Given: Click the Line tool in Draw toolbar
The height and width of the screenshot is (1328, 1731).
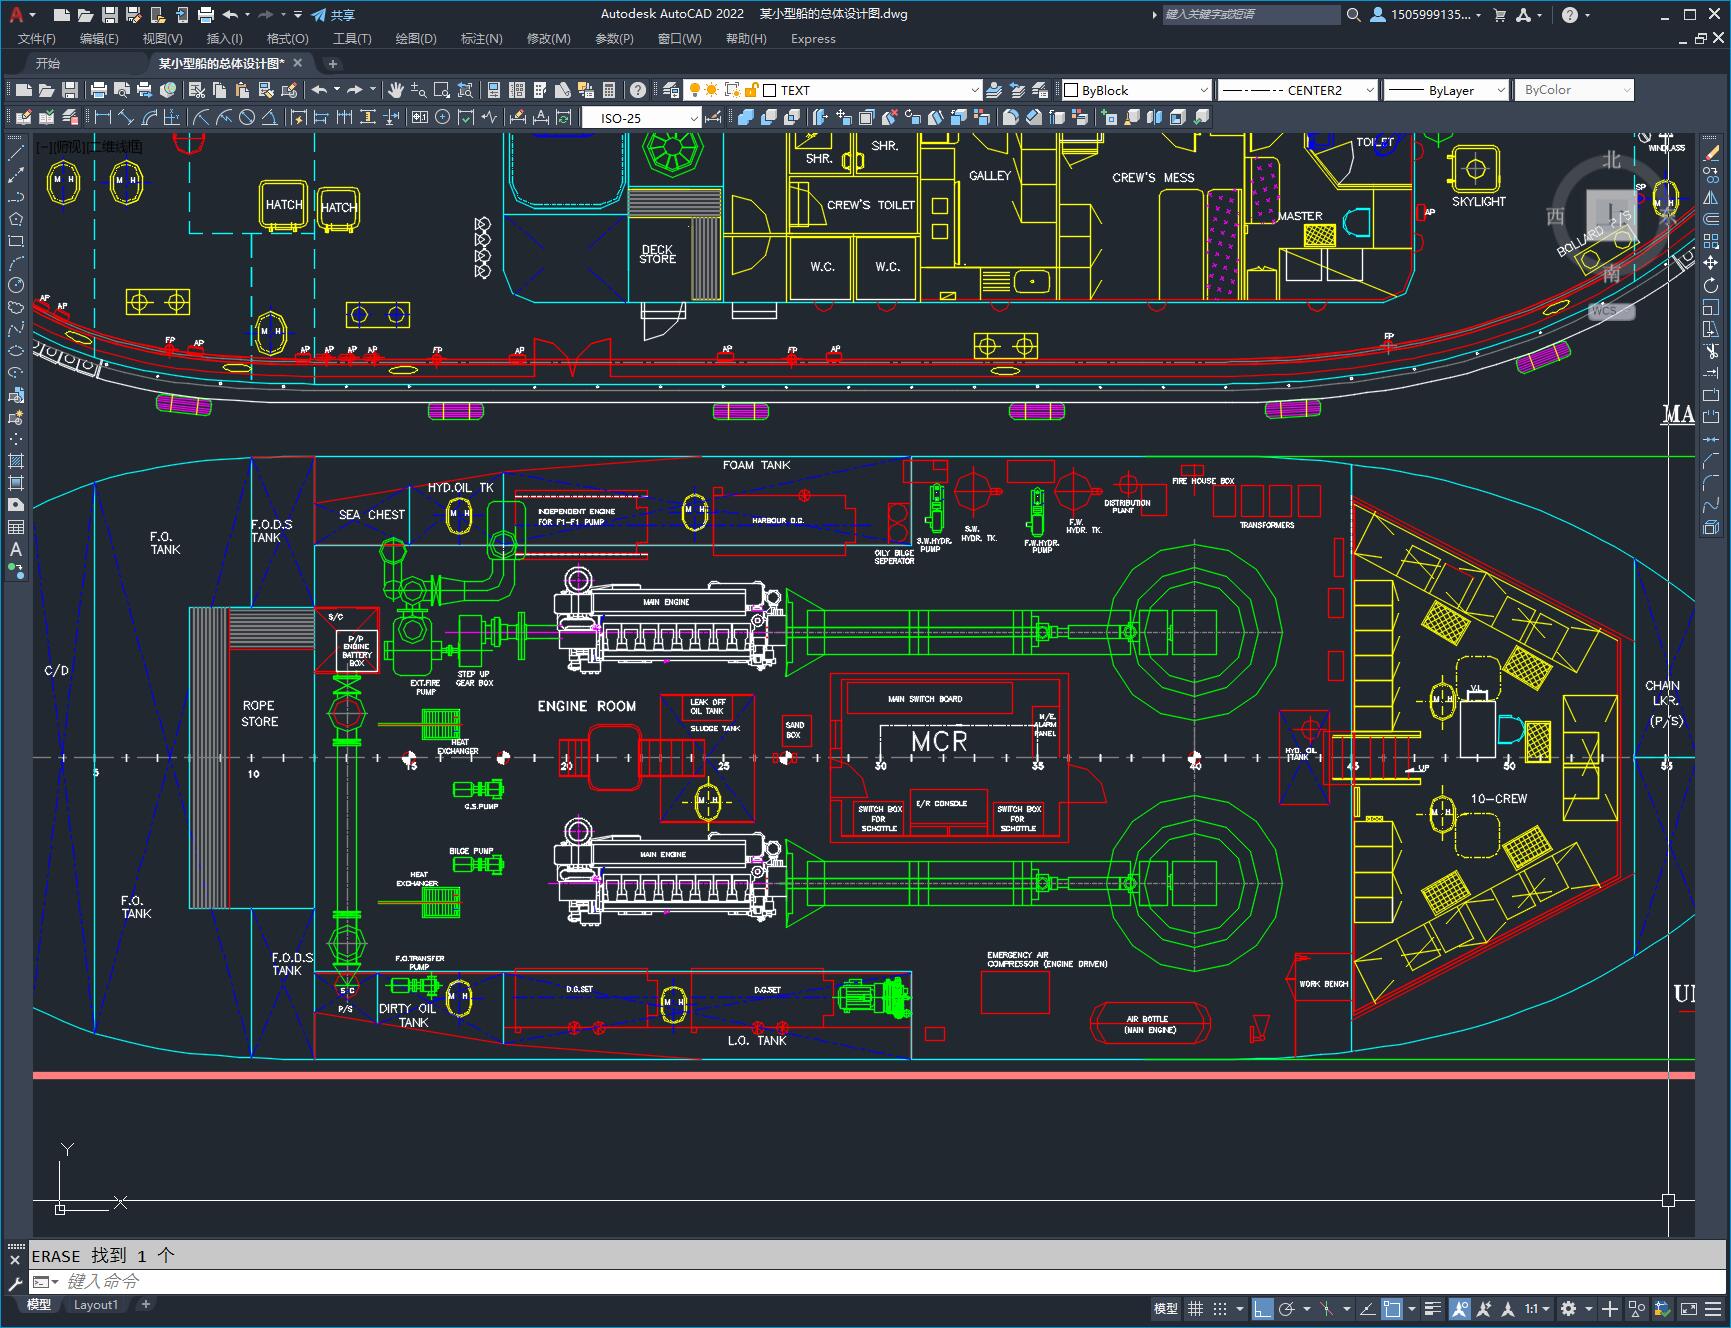Looking at the screenshot, I should [16, 153].
